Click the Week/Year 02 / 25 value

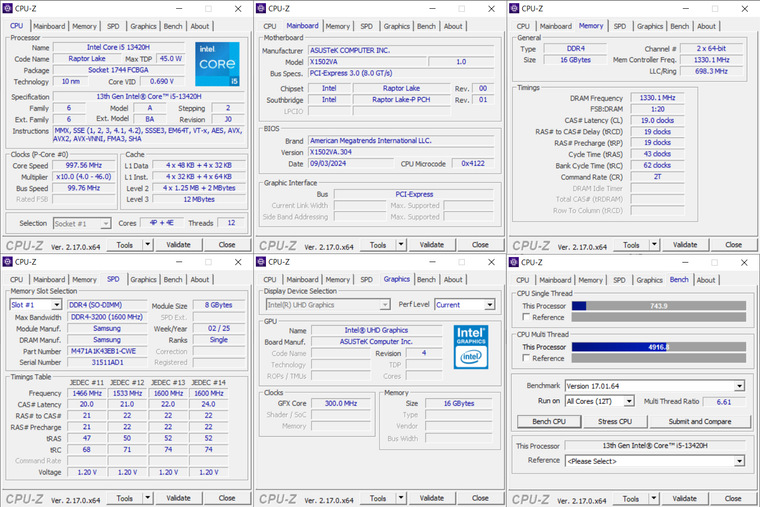point(219,328)
